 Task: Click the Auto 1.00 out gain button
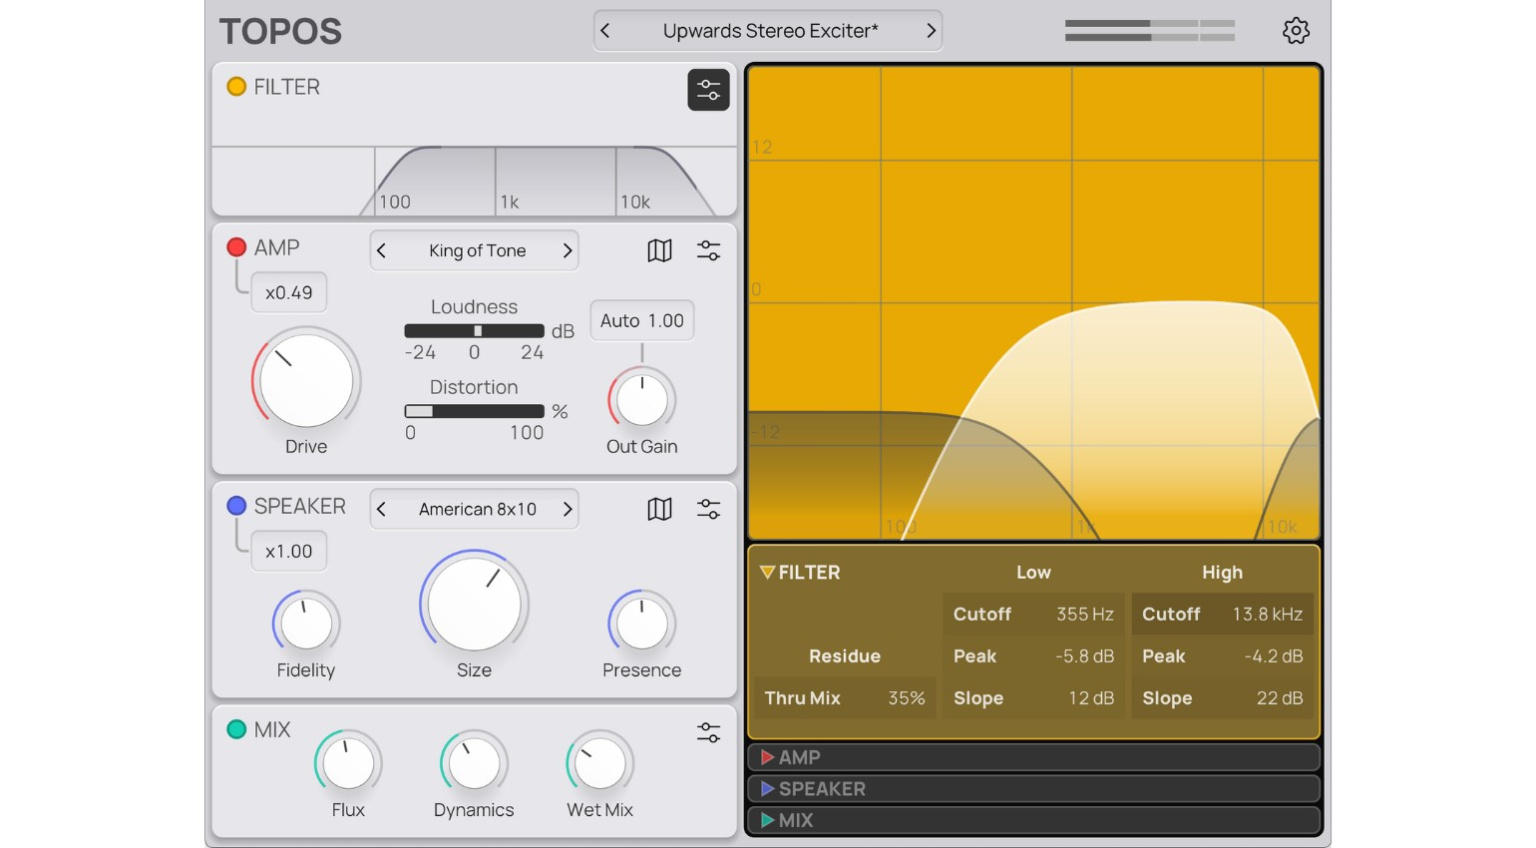pyautogui.click(x=642, y=321)
